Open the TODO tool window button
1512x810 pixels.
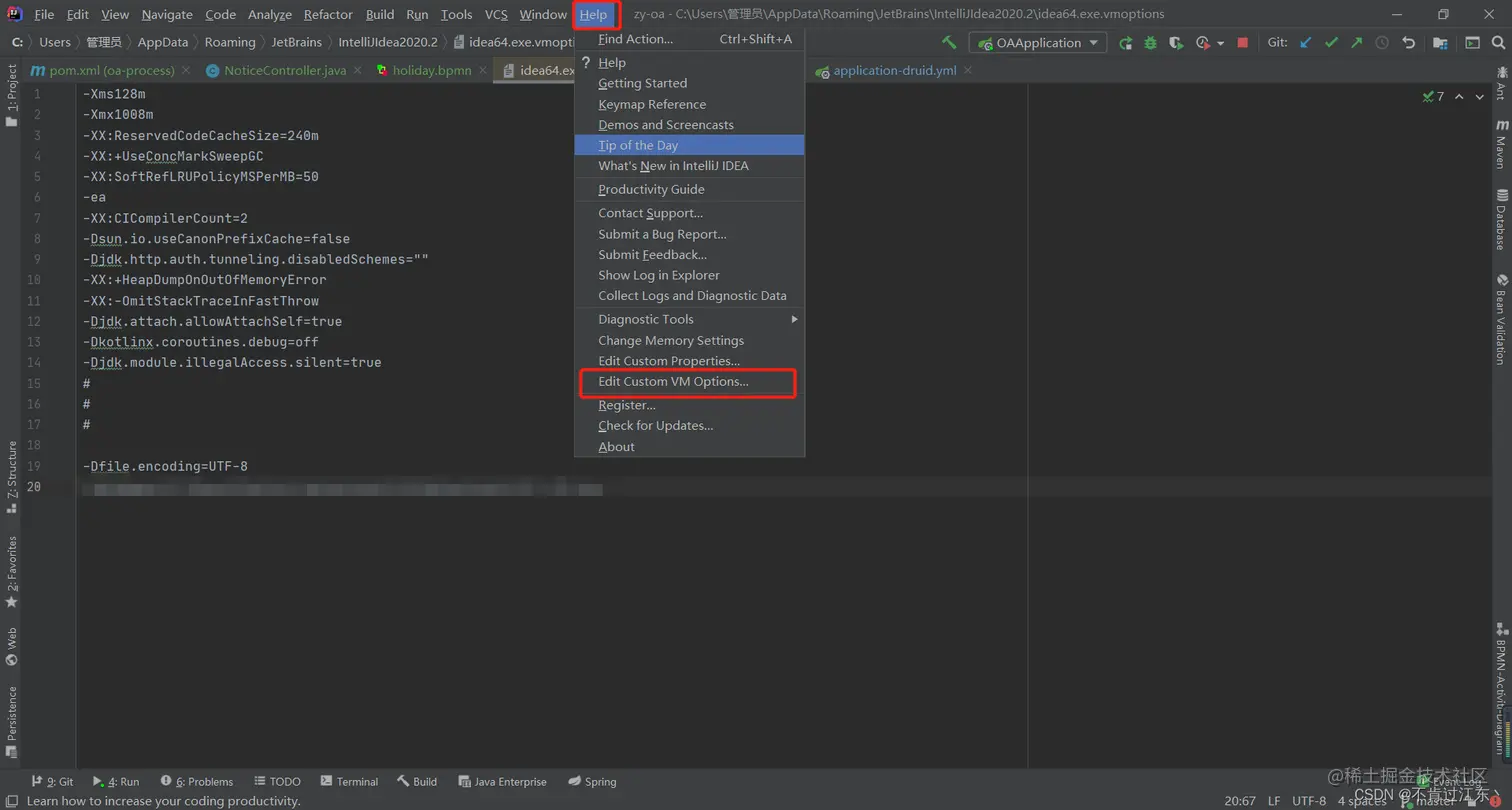tap(277, 782)
